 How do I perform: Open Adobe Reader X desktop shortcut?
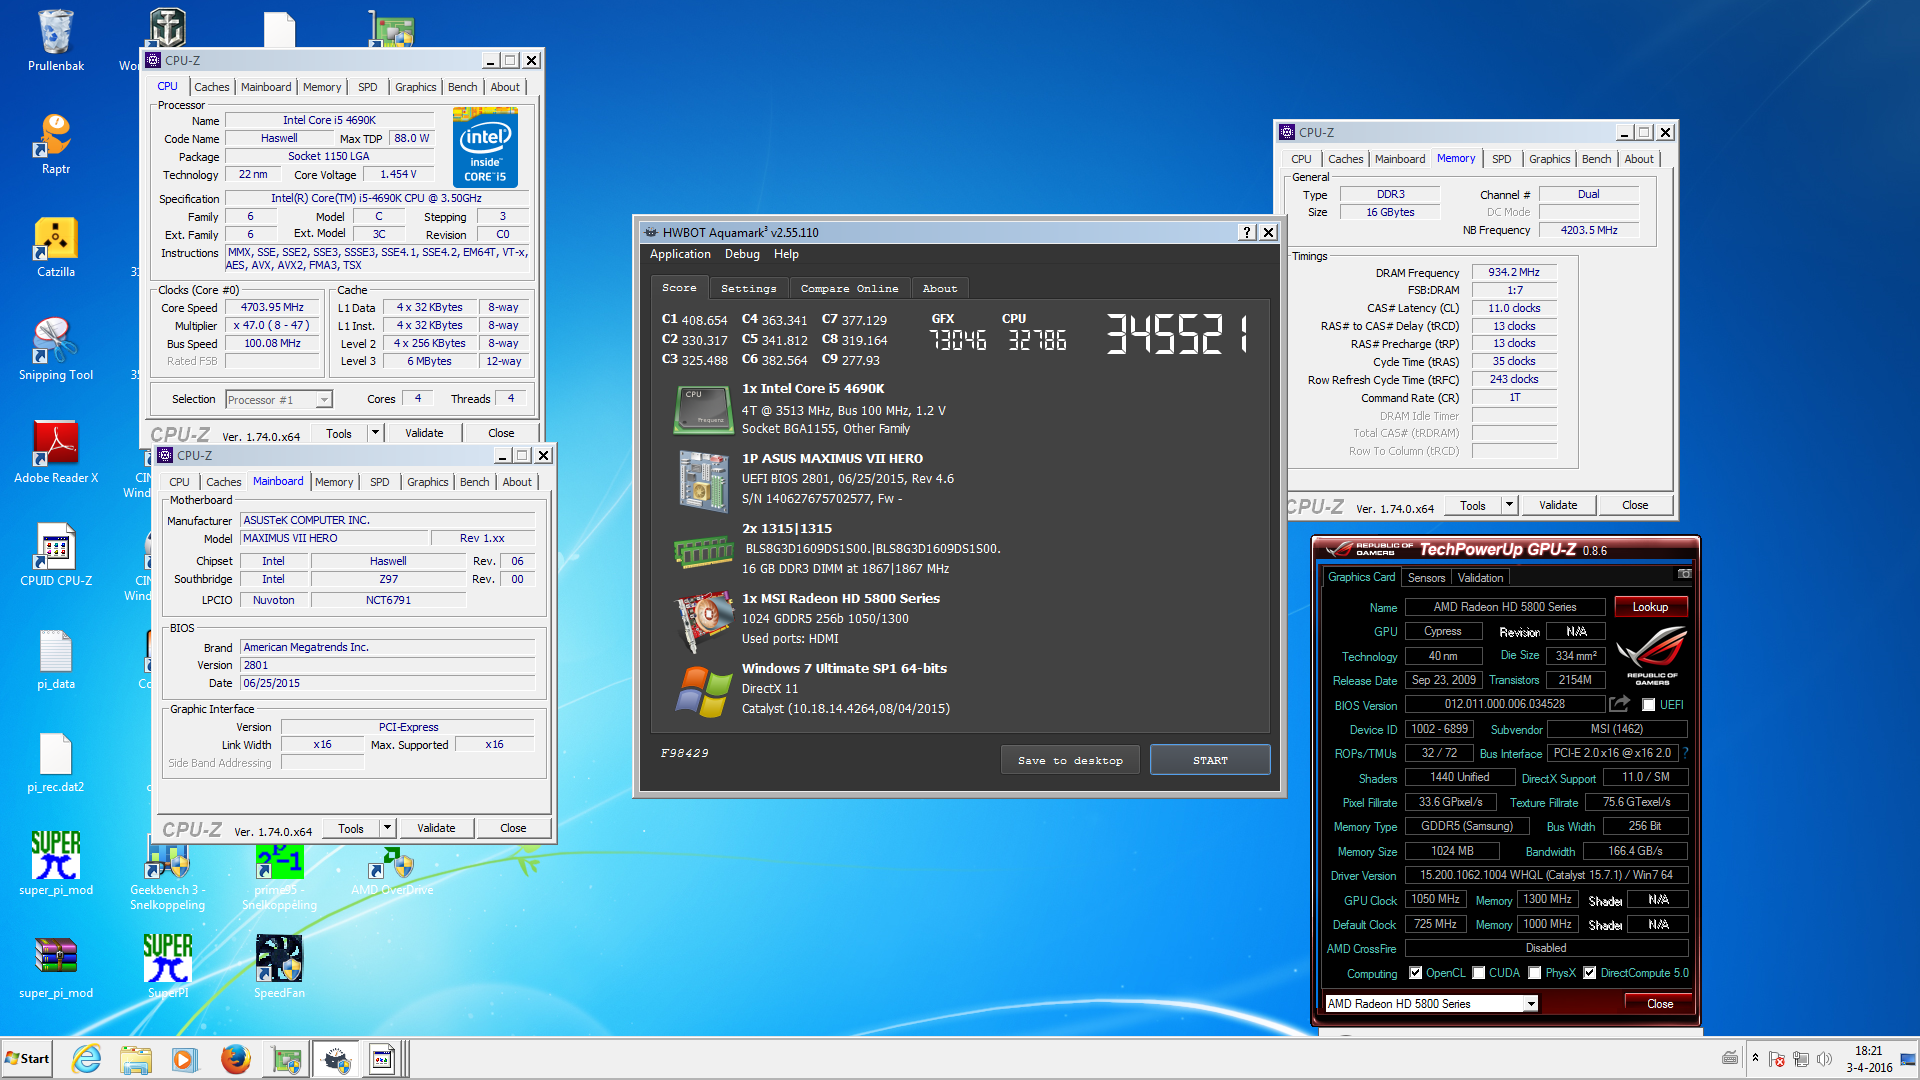point(56,452)
